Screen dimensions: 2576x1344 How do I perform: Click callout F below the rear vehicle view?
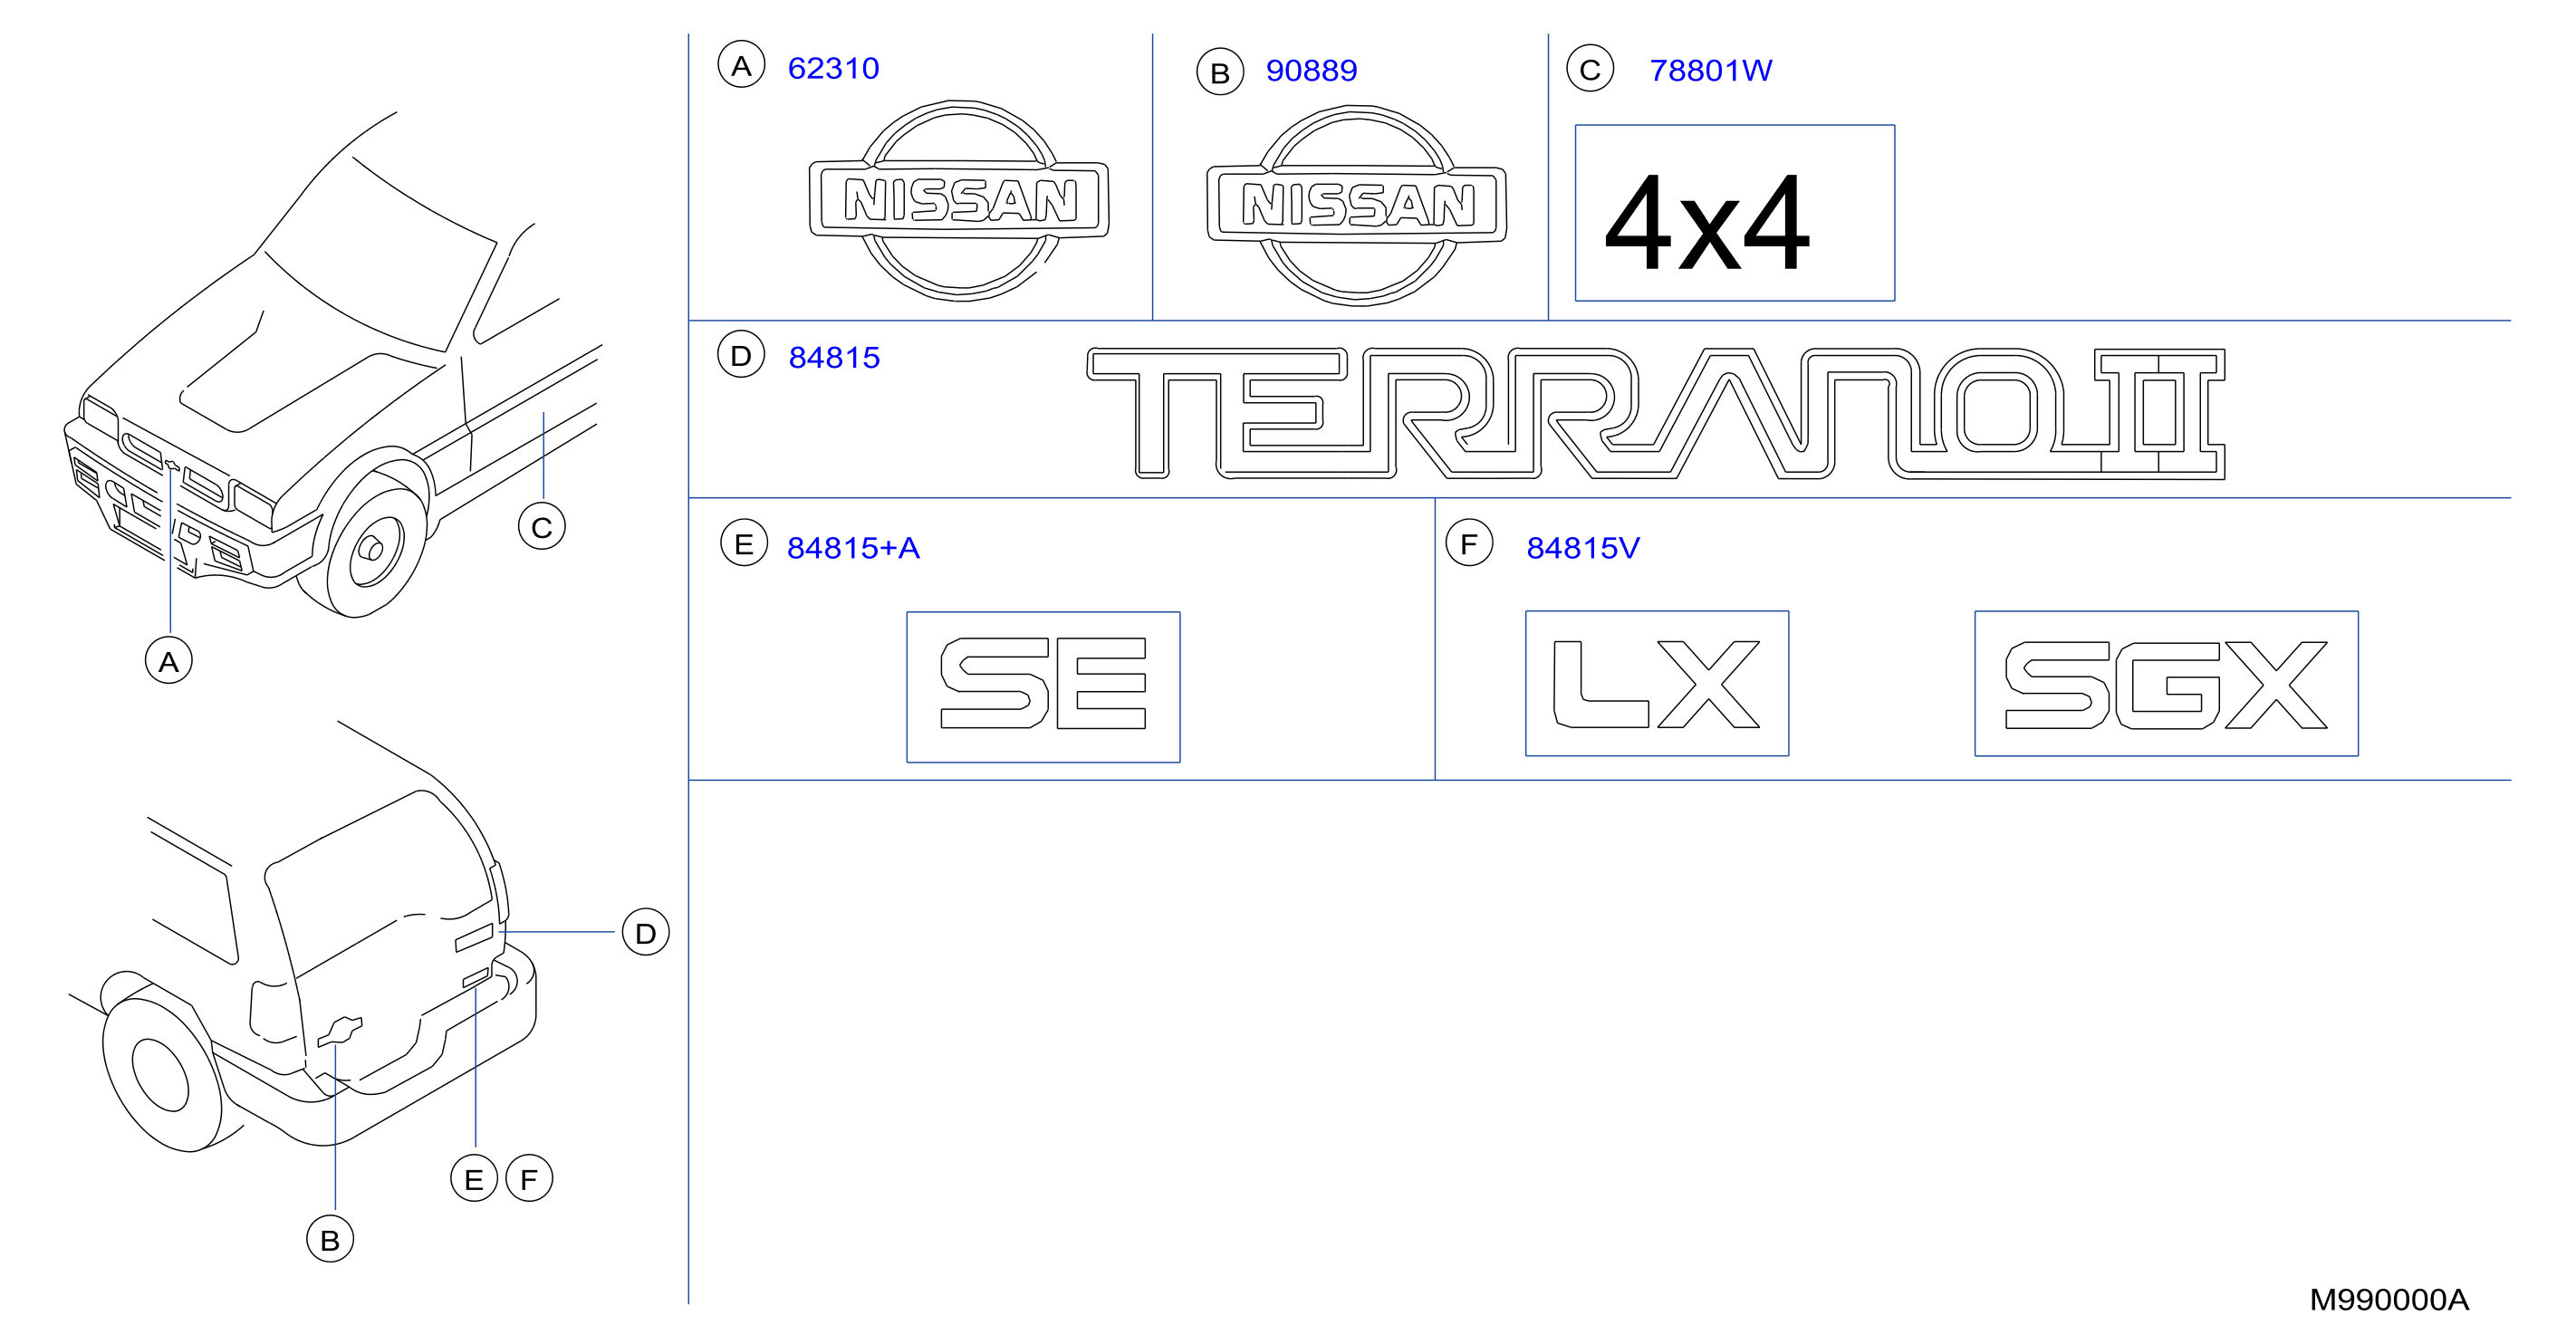(529, 1178)
